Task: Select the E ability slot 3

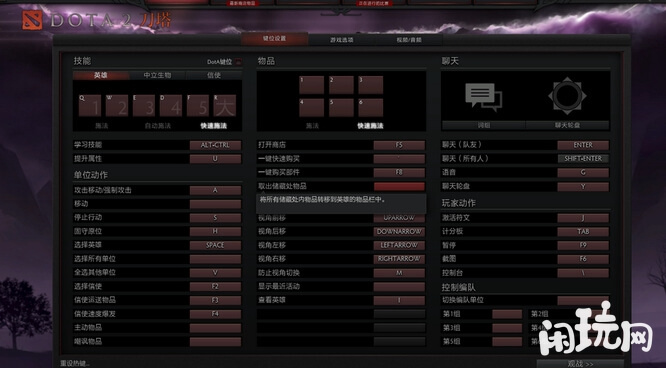Action: coord(144,105)
